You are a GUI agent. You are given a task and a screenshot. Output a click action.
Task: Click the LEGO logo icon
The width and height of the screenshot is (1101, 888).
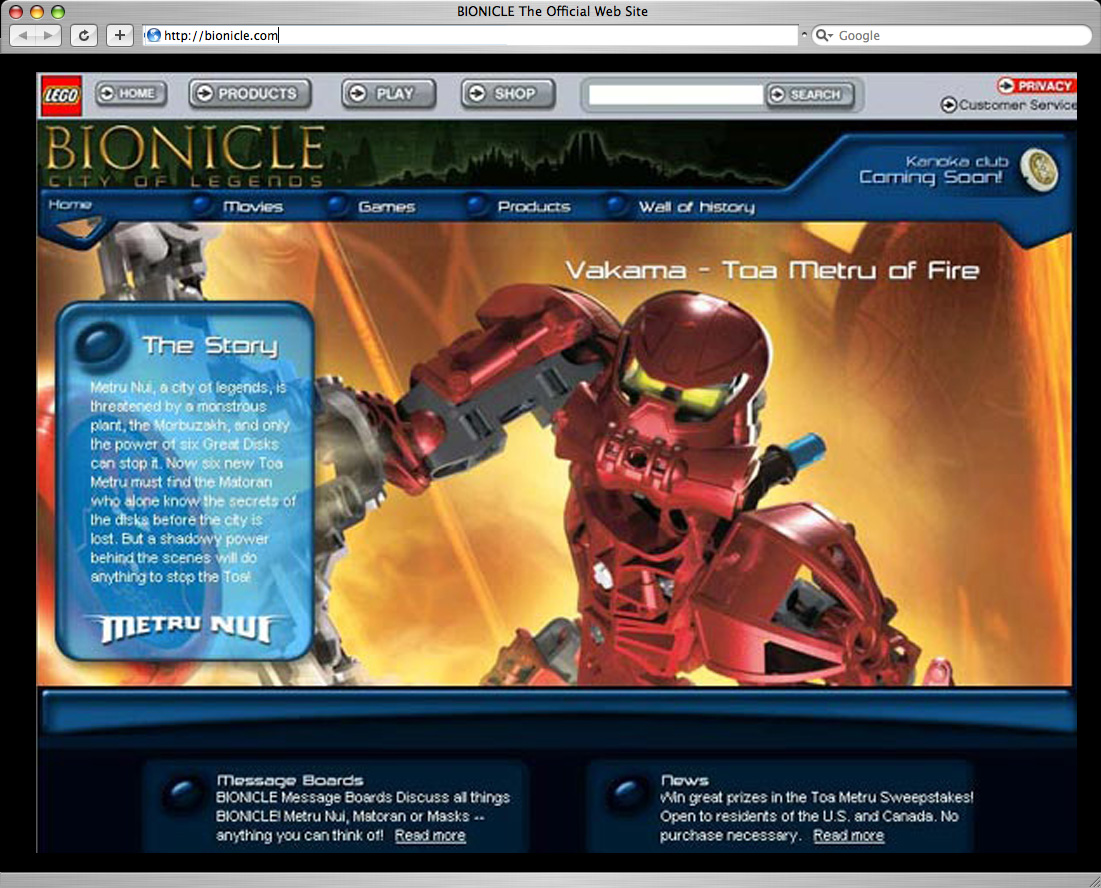pyautogui.click(x=61, y=95)
